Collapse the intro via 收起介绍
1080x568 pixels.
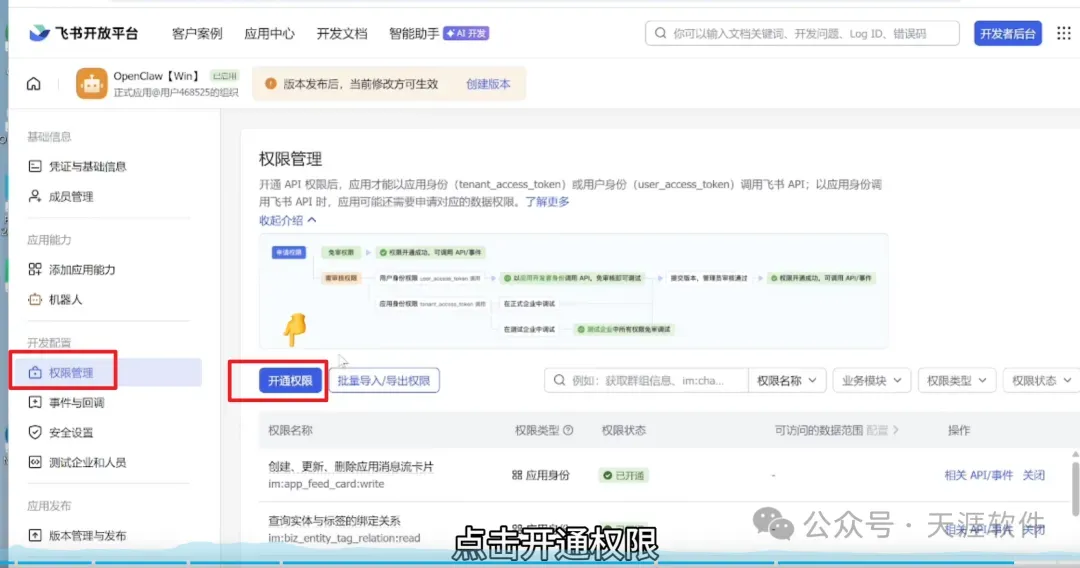point(287,220)
